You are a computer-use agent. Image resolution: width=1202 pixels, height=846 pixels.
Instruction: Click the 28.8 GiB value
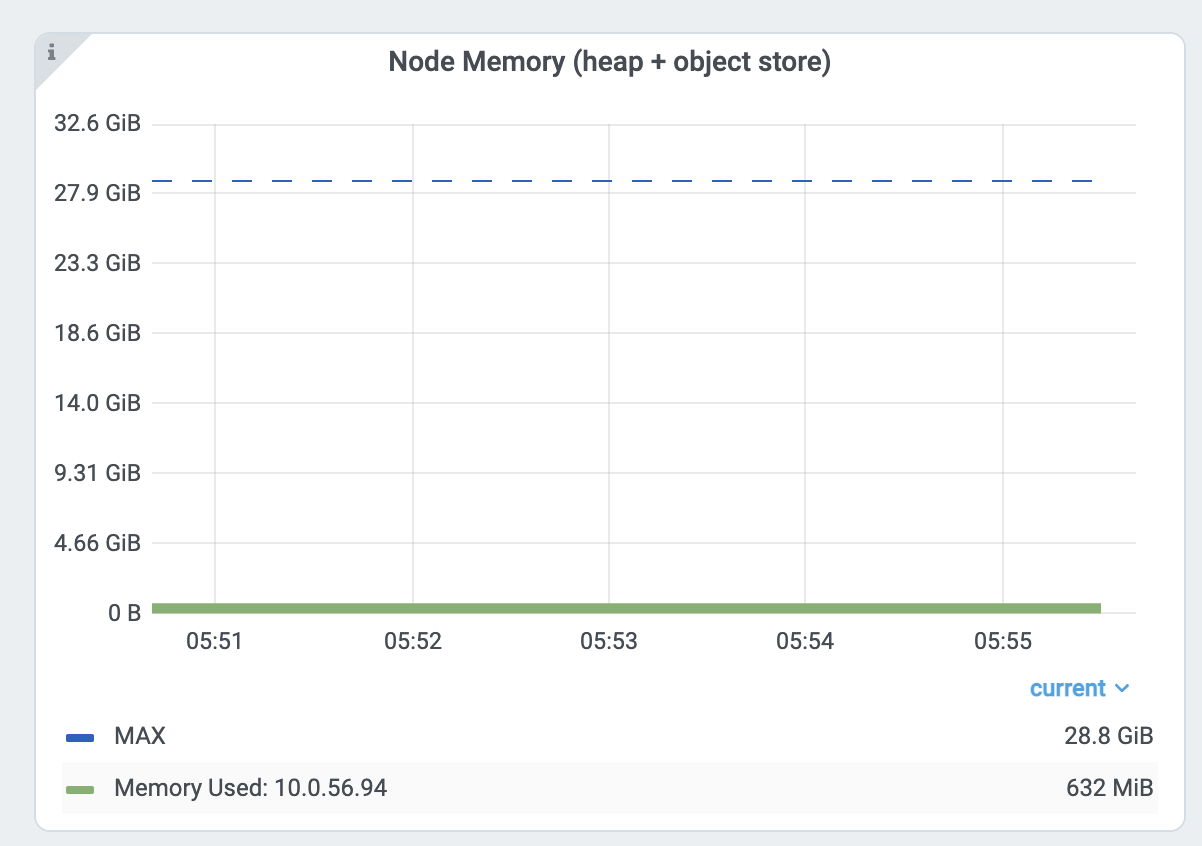click(1107, 736)
